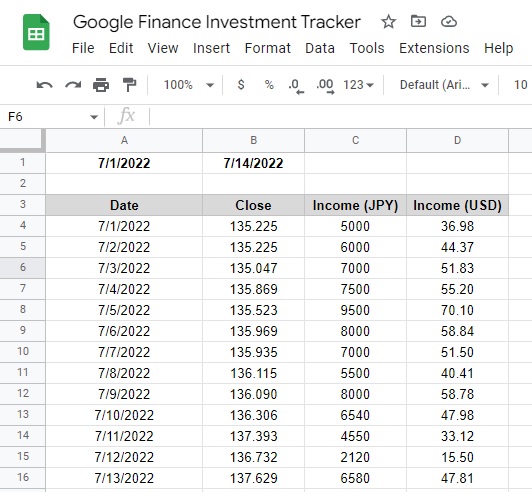Open the Google Sheets home icon
Screen dimensions: 532x492
tap(36, 32)
